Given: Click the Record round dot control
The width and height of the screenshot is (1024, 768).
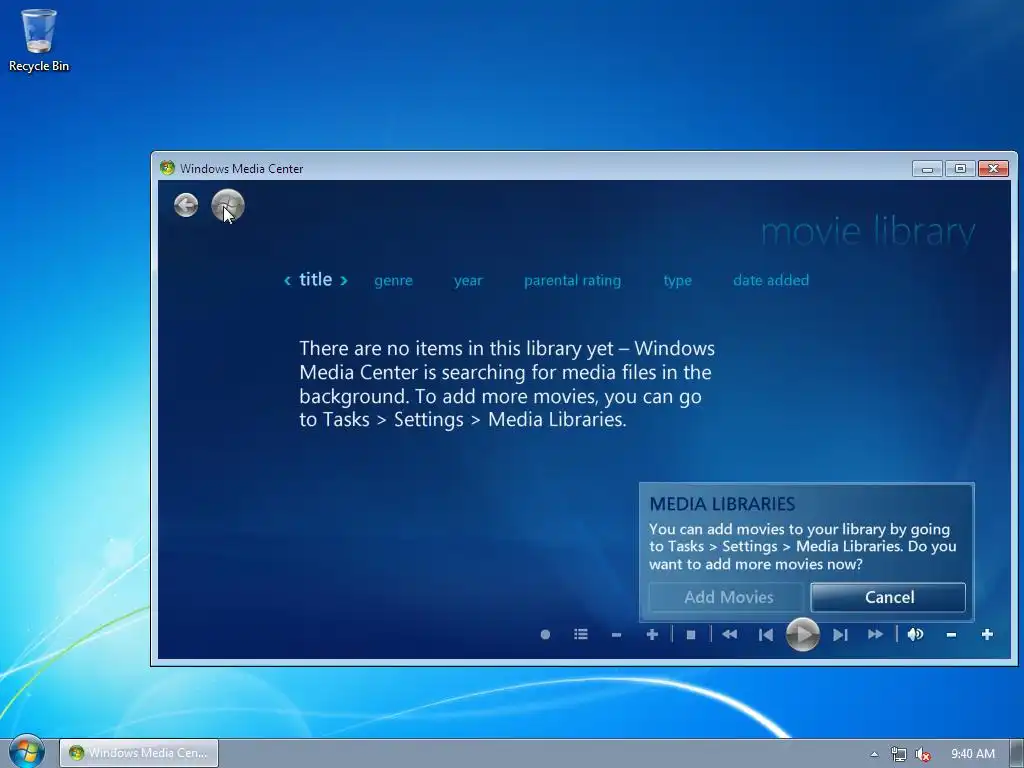Looking at the screenshot, I should [x=545, y=634].
